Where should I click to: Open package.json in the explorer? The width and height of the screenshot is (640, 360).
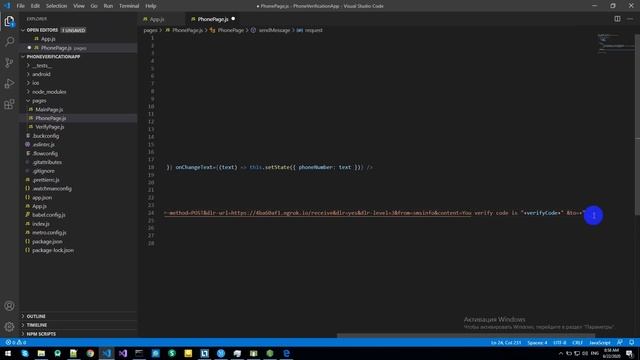(47, 242)
